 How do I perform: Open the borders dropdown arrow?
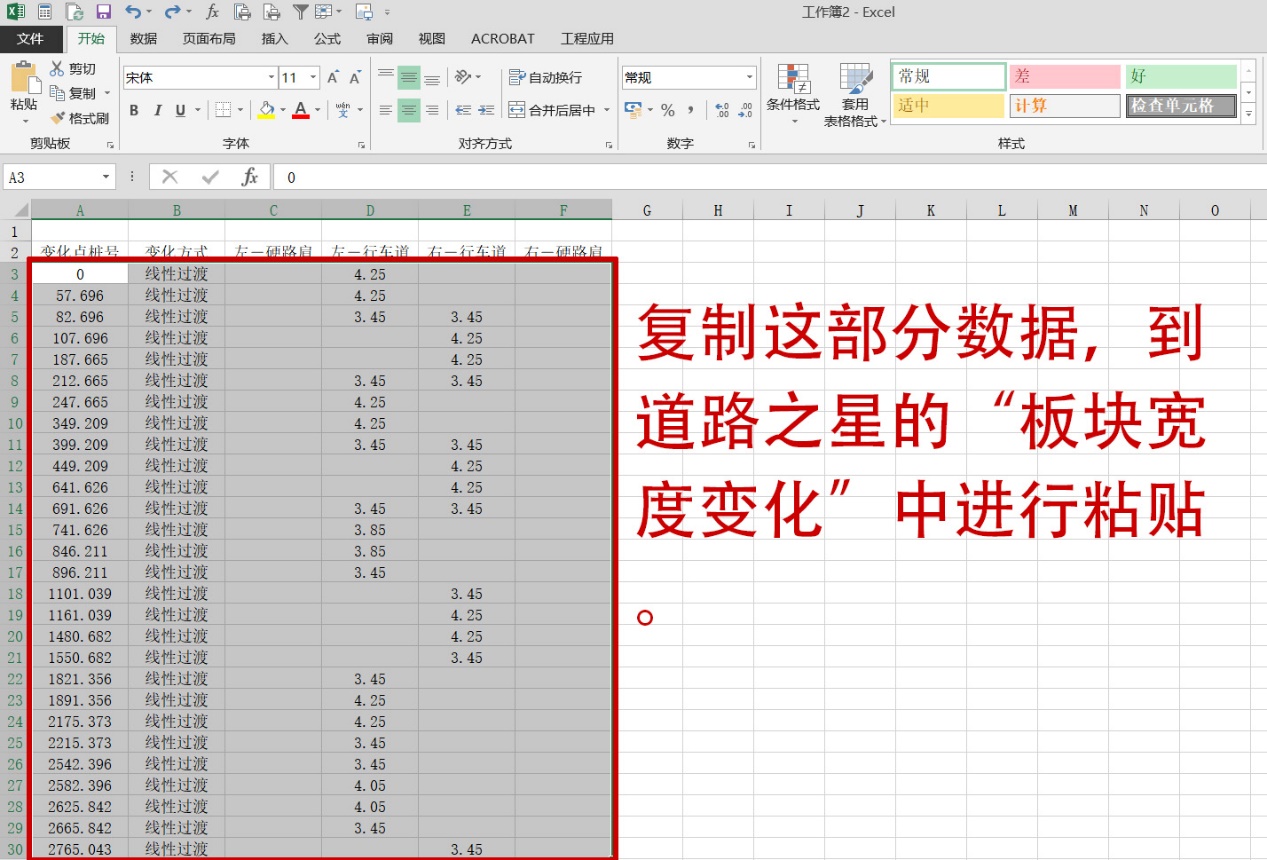click(x=241, y=110)
